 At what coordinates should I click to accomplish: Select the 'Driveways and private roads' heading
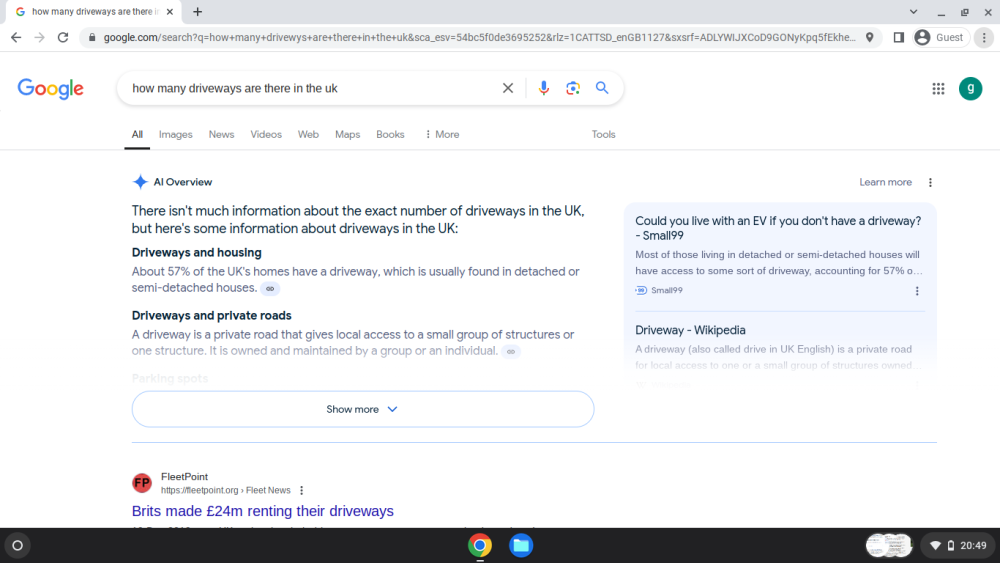click(212, 316)
